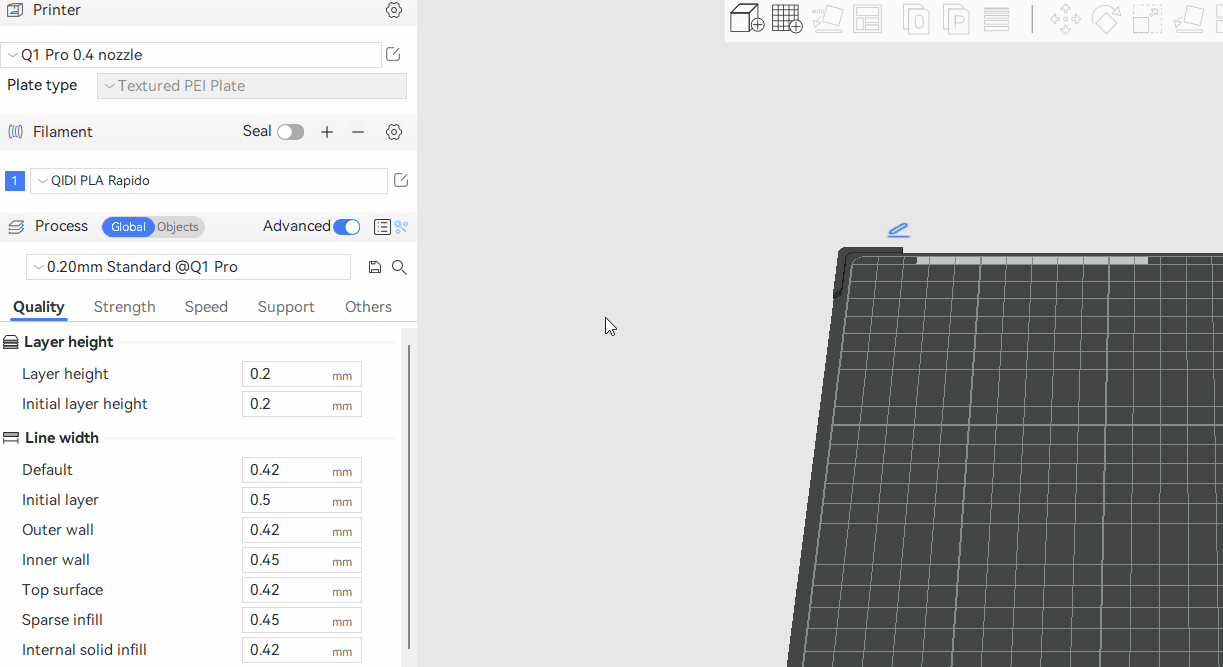Remove a filament with minus icon

pyautogui.click(x=358, y=132)
